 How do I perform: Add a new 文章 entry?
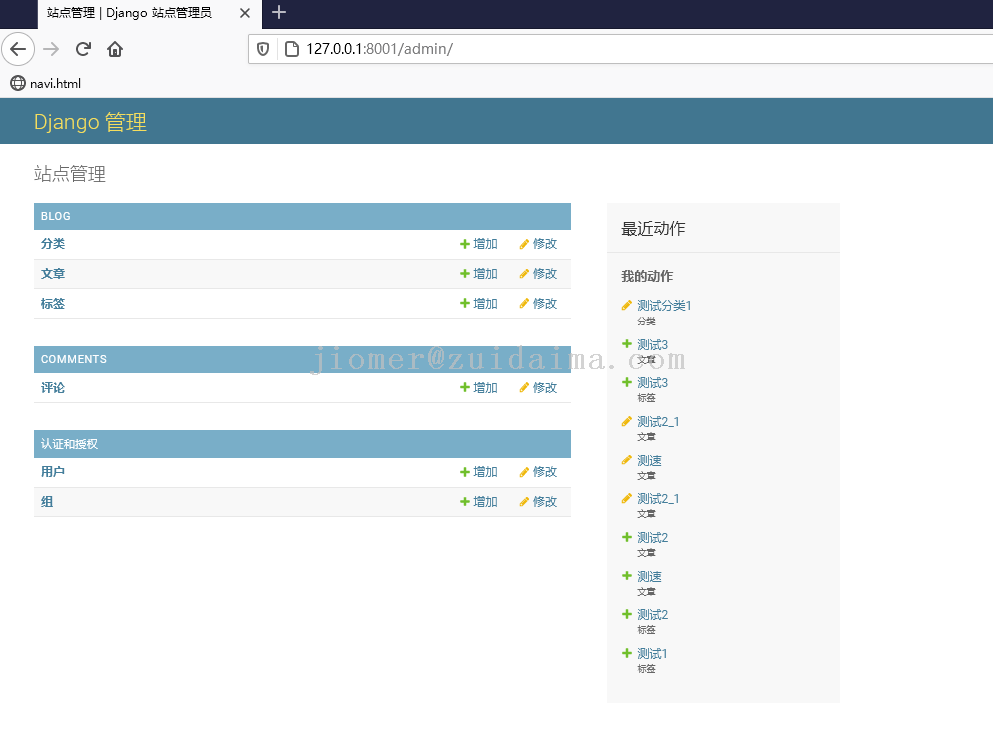(x=479, y=274)
